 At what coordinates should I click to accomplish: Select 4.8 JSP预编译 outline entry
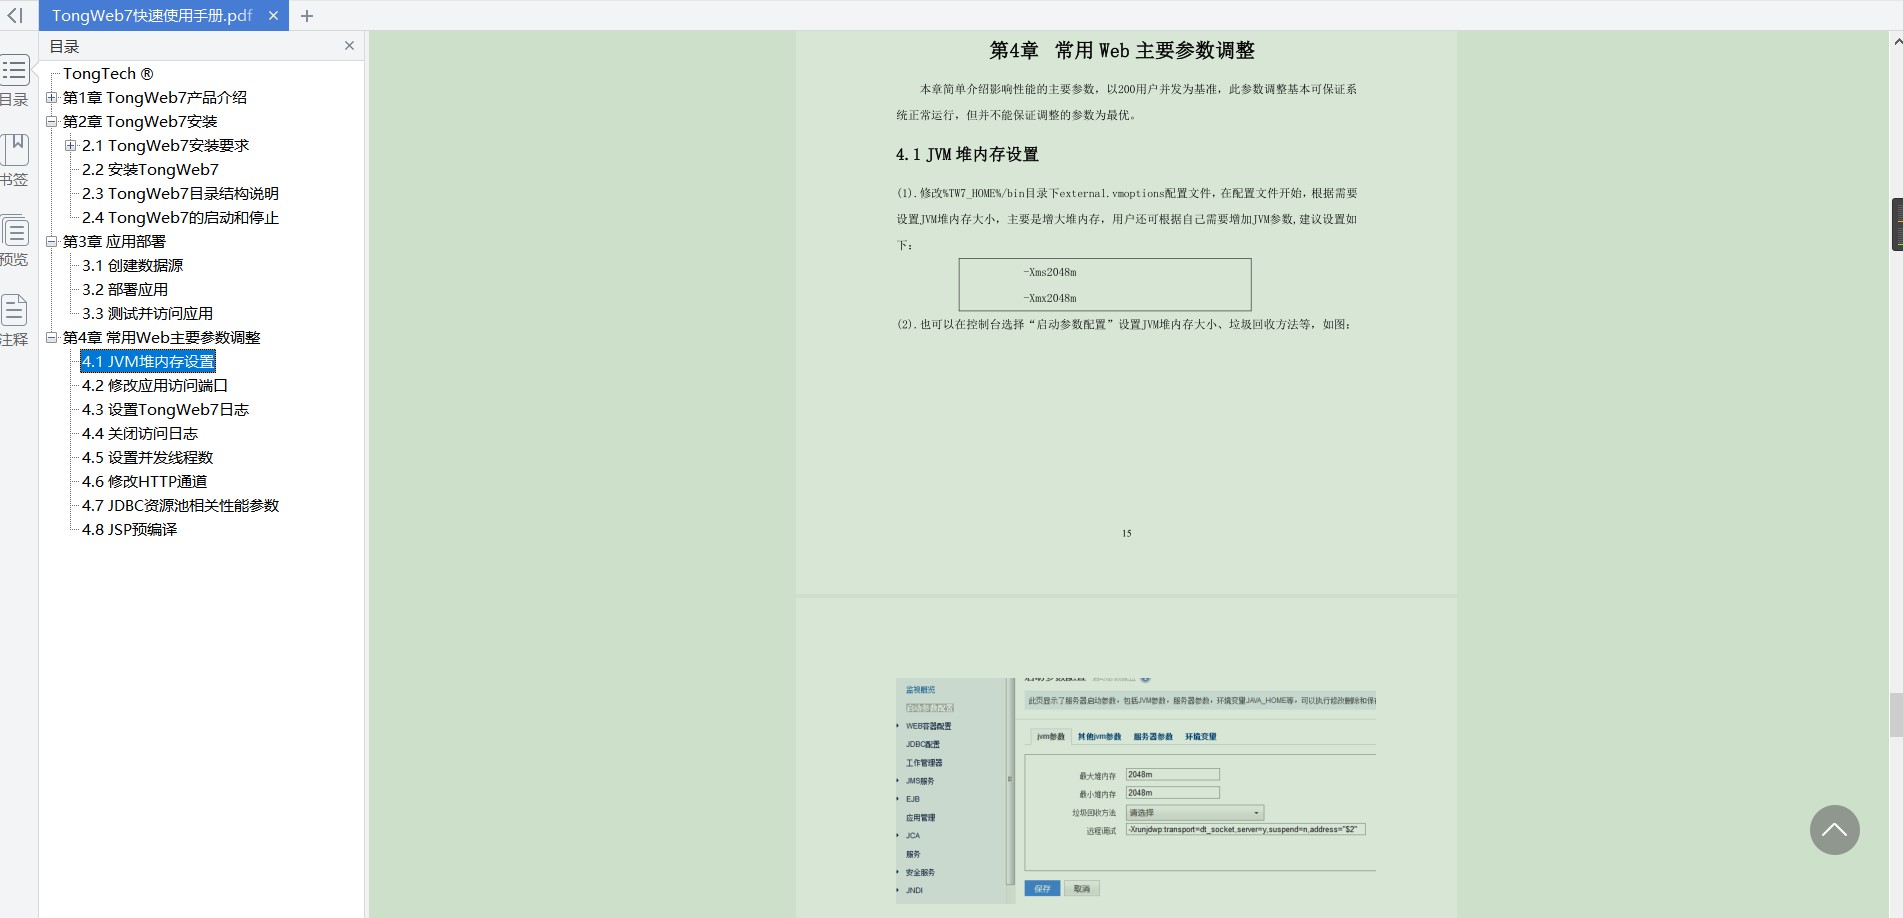click(x=129, y=530)
